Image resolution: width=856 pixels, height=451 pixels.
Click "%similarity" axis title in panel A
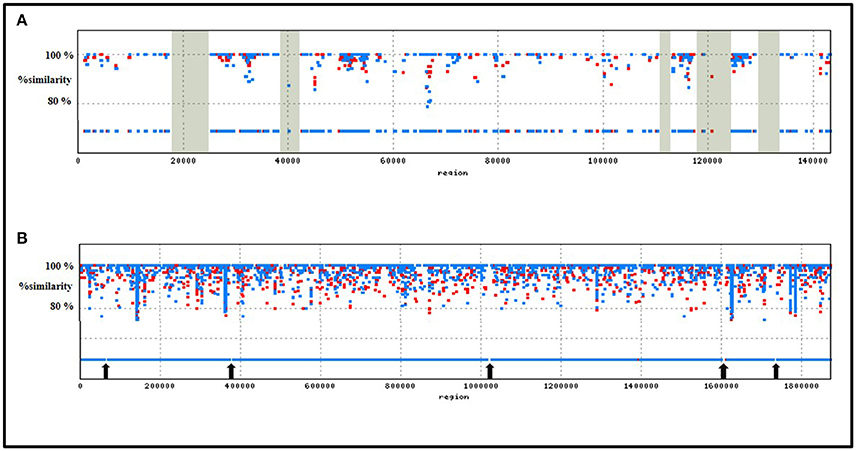[x=45, y=80]
